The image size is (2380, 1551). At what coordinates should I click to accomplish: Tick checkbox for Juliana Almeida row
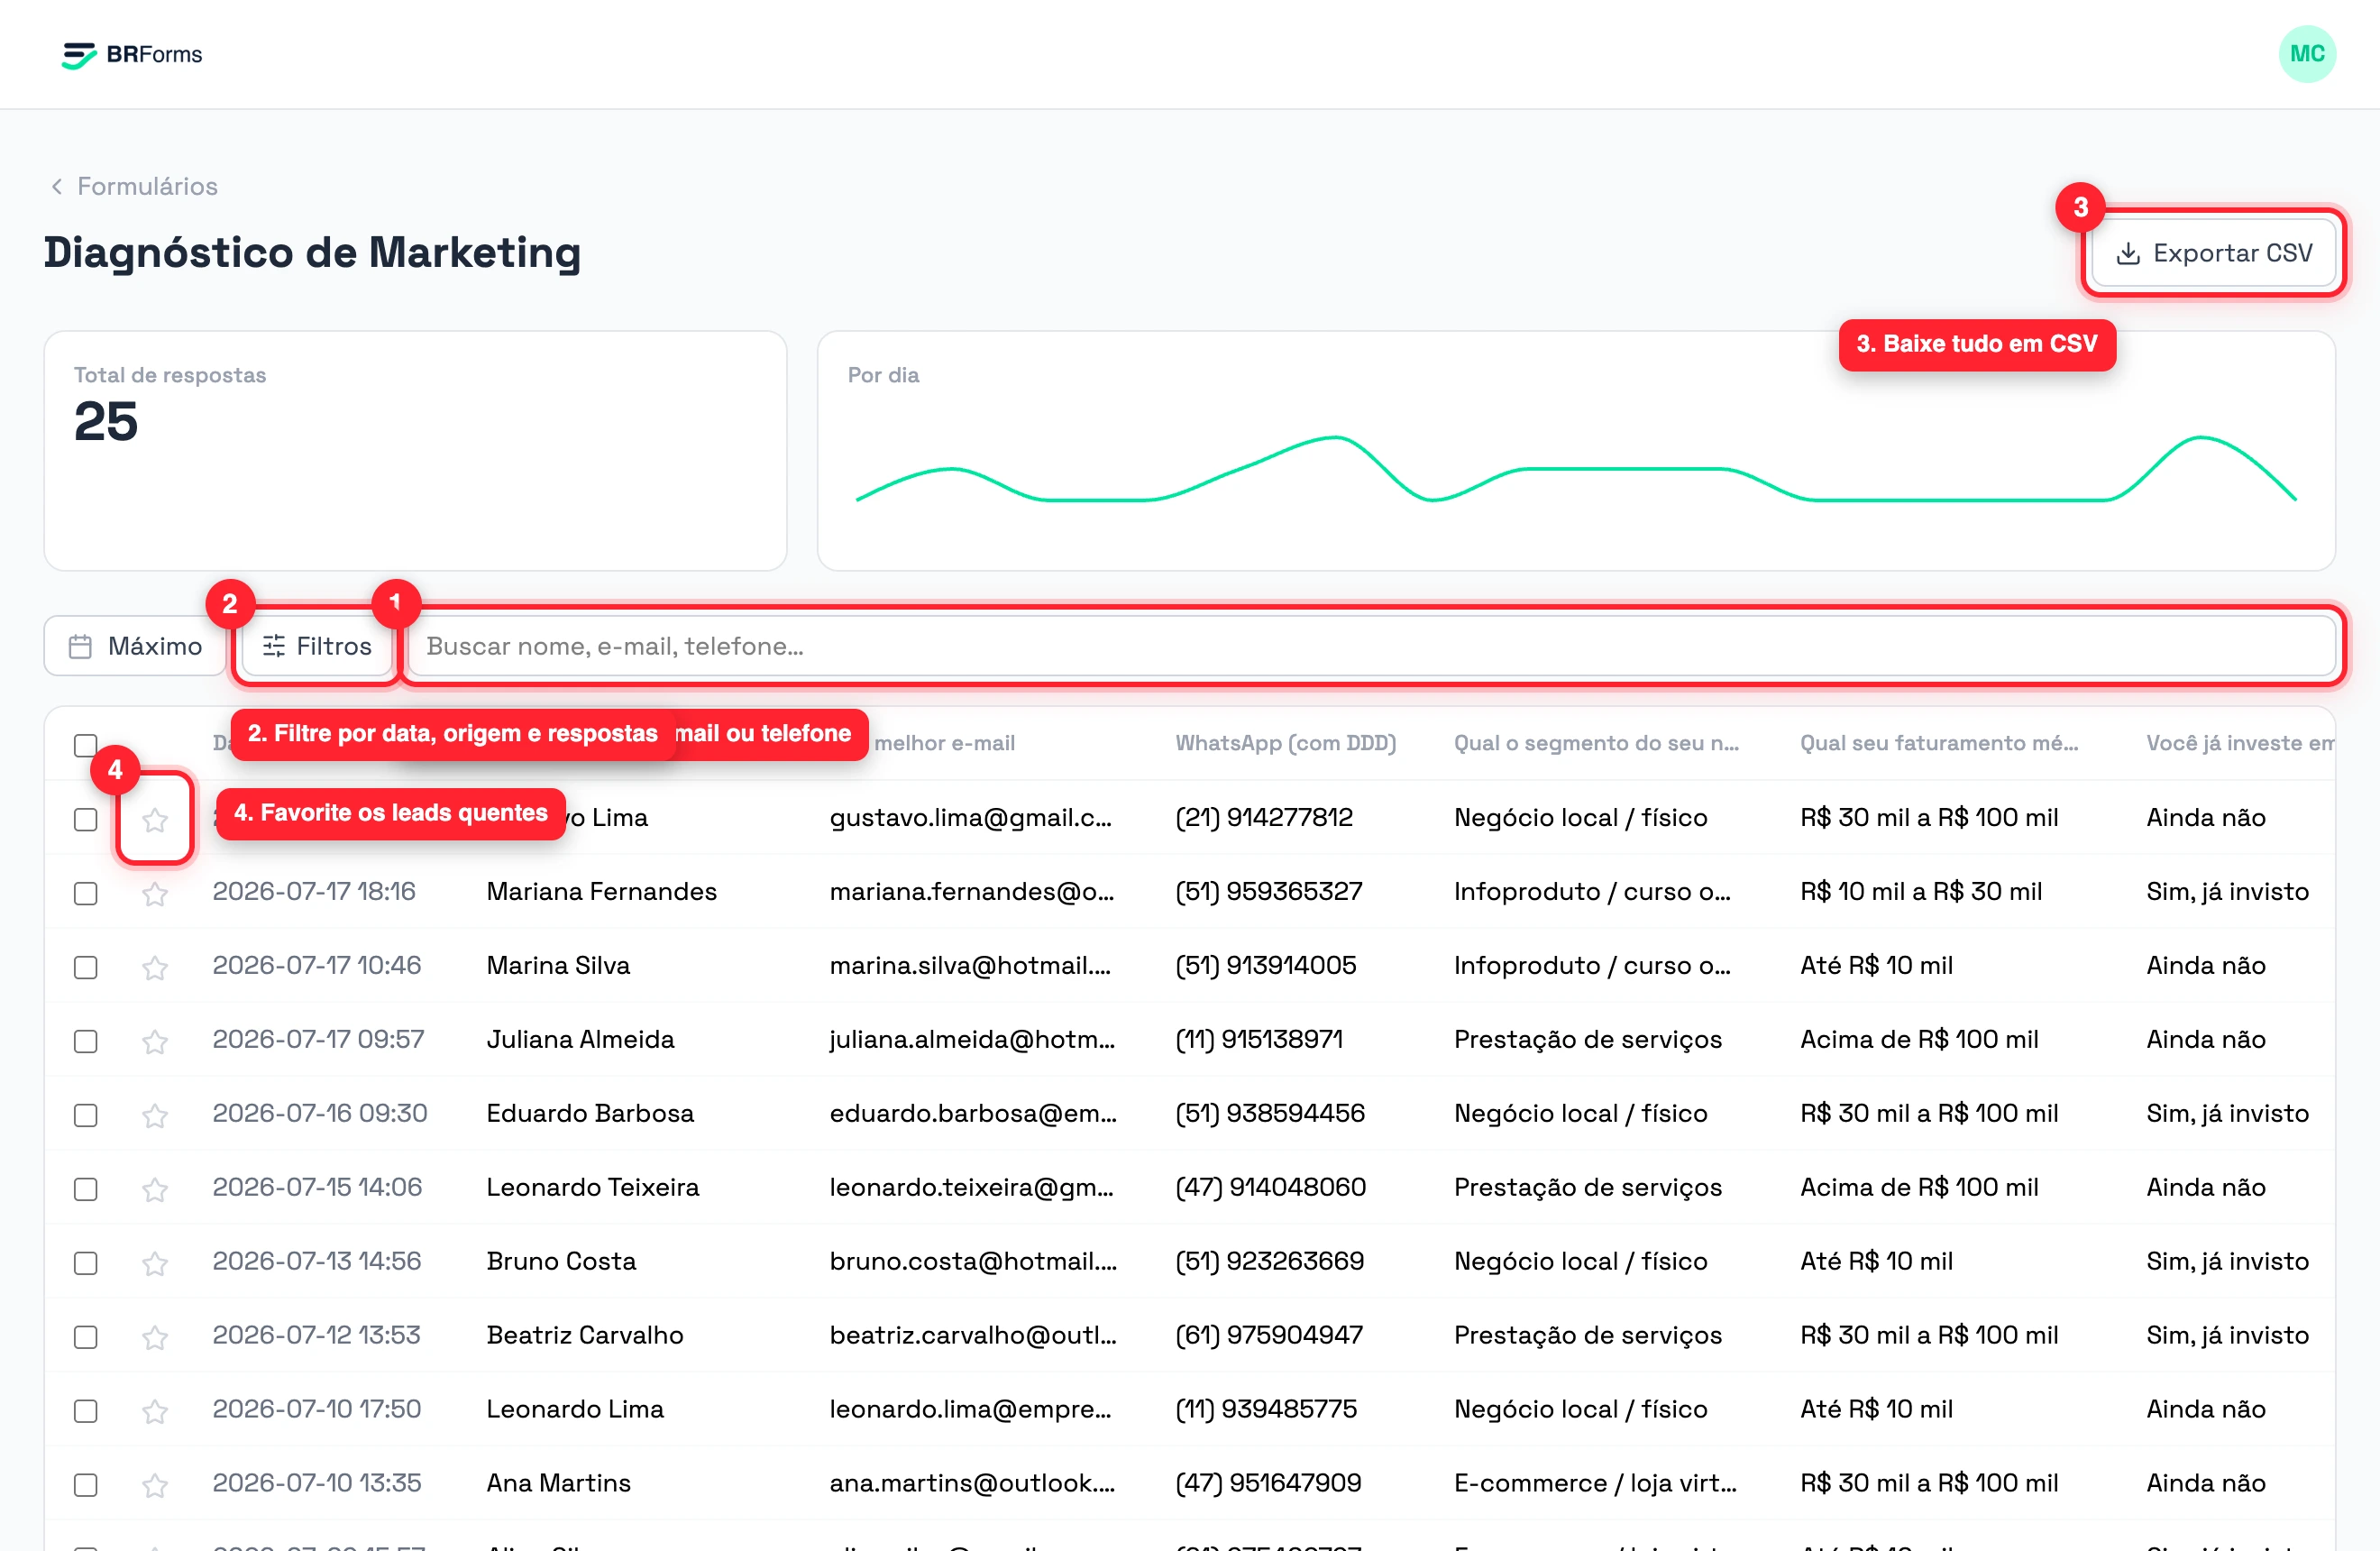point(86,1041)
